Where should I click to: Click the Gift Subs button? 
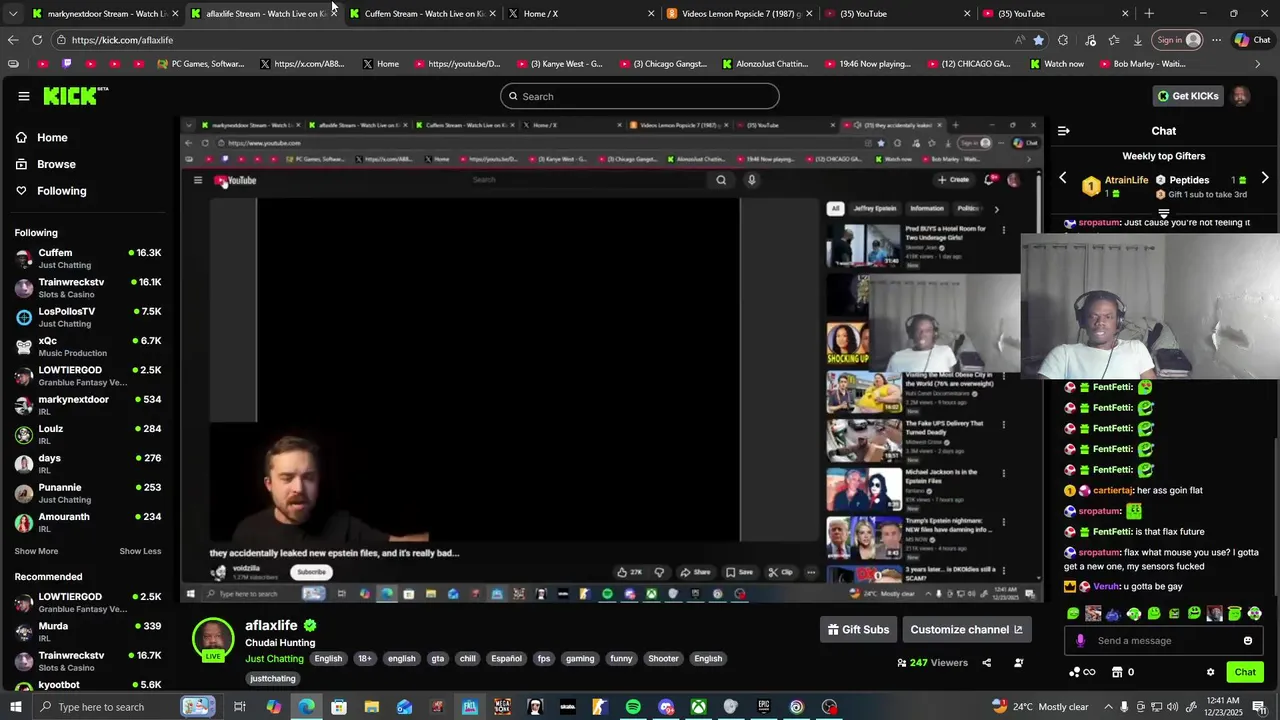[x=858, y=629]
